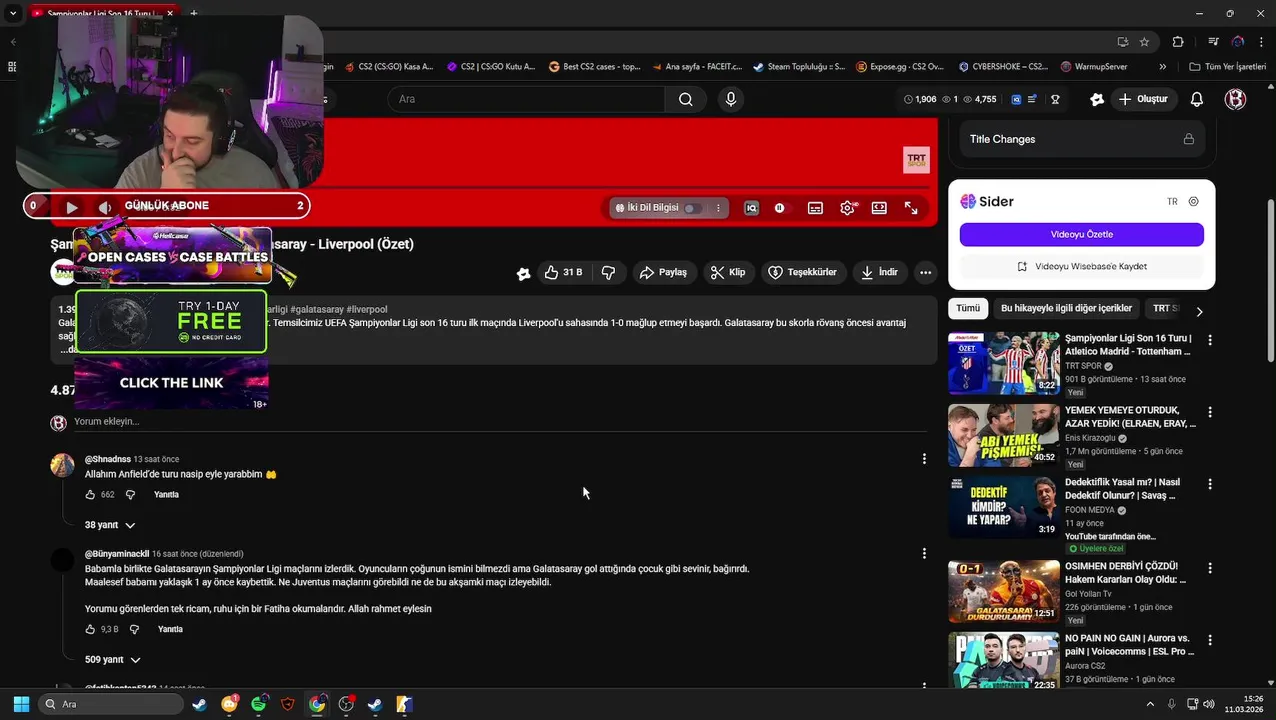The width and height of the screenshot is (1276, 720).
Task: Open YouTube notifications bell
Action: tap(1197, 99)
